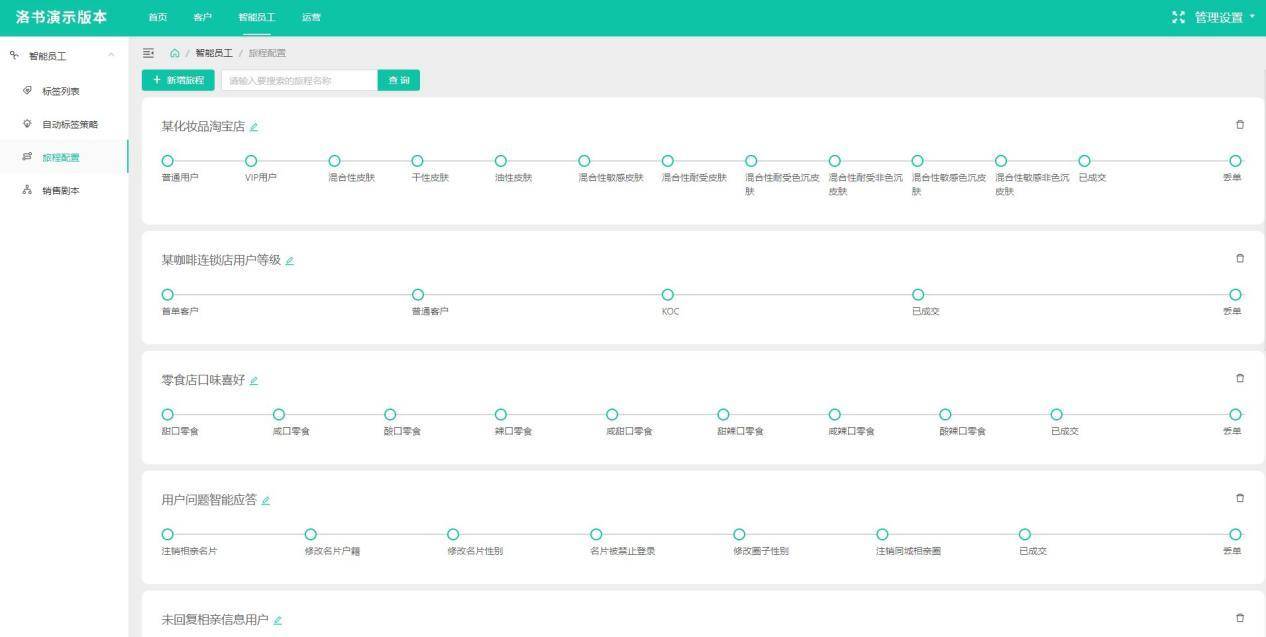Focus the journey name search field
The width and height of the screenshot is (1266, 637).
pos(299,80)
